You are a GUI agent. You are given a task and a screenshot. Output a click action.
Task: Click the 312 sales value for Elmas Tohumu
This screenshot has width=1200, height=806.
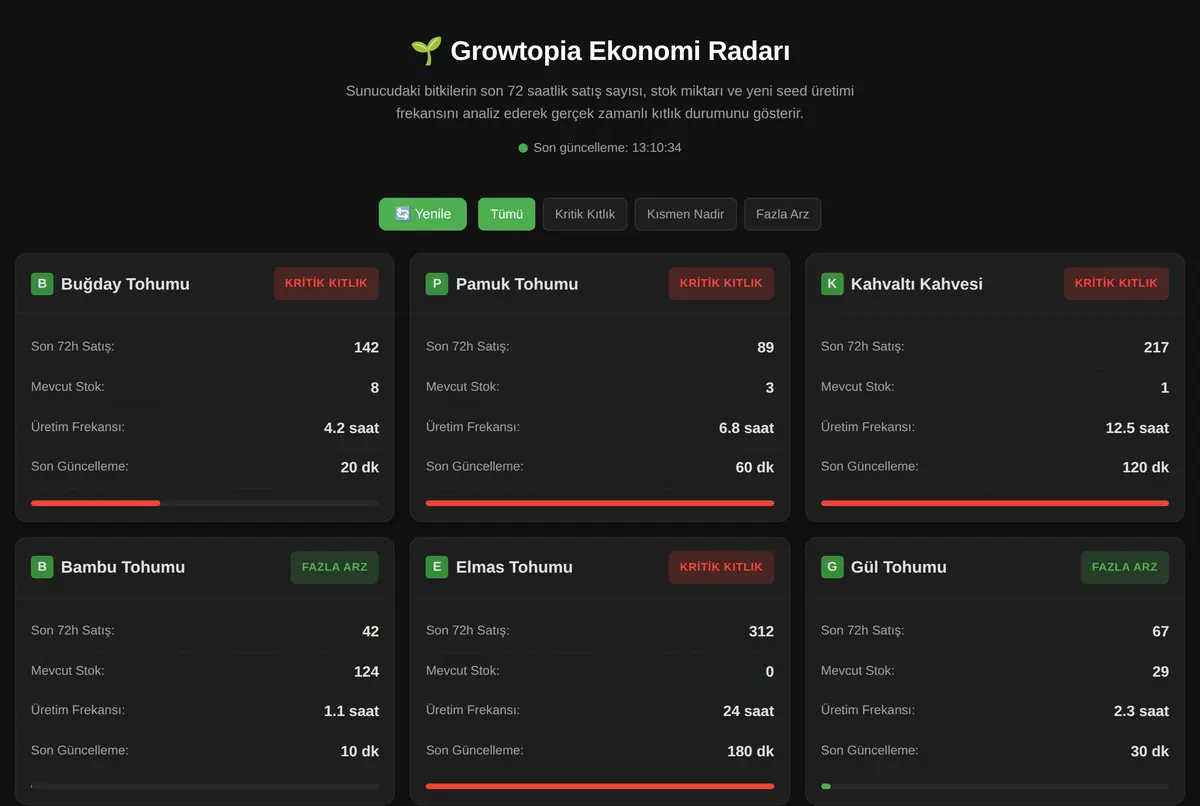click(x=761, y=632)
